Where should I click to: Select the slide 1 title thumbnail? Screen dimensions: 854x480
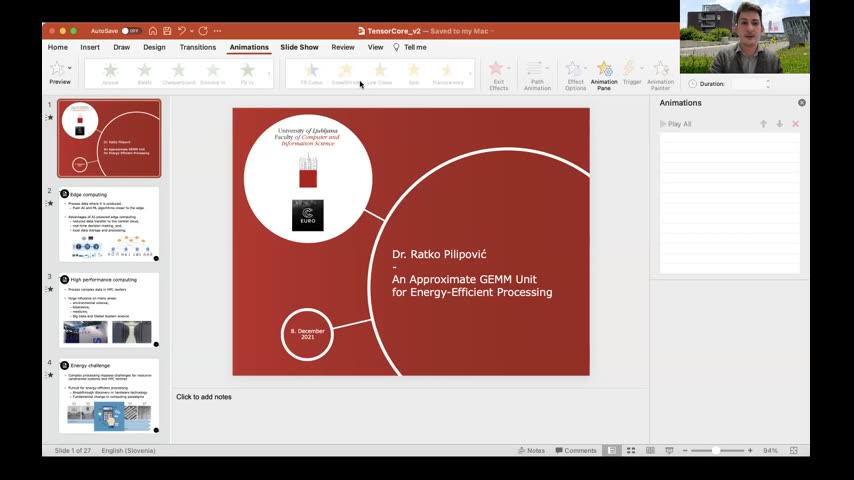pos(109,138)
